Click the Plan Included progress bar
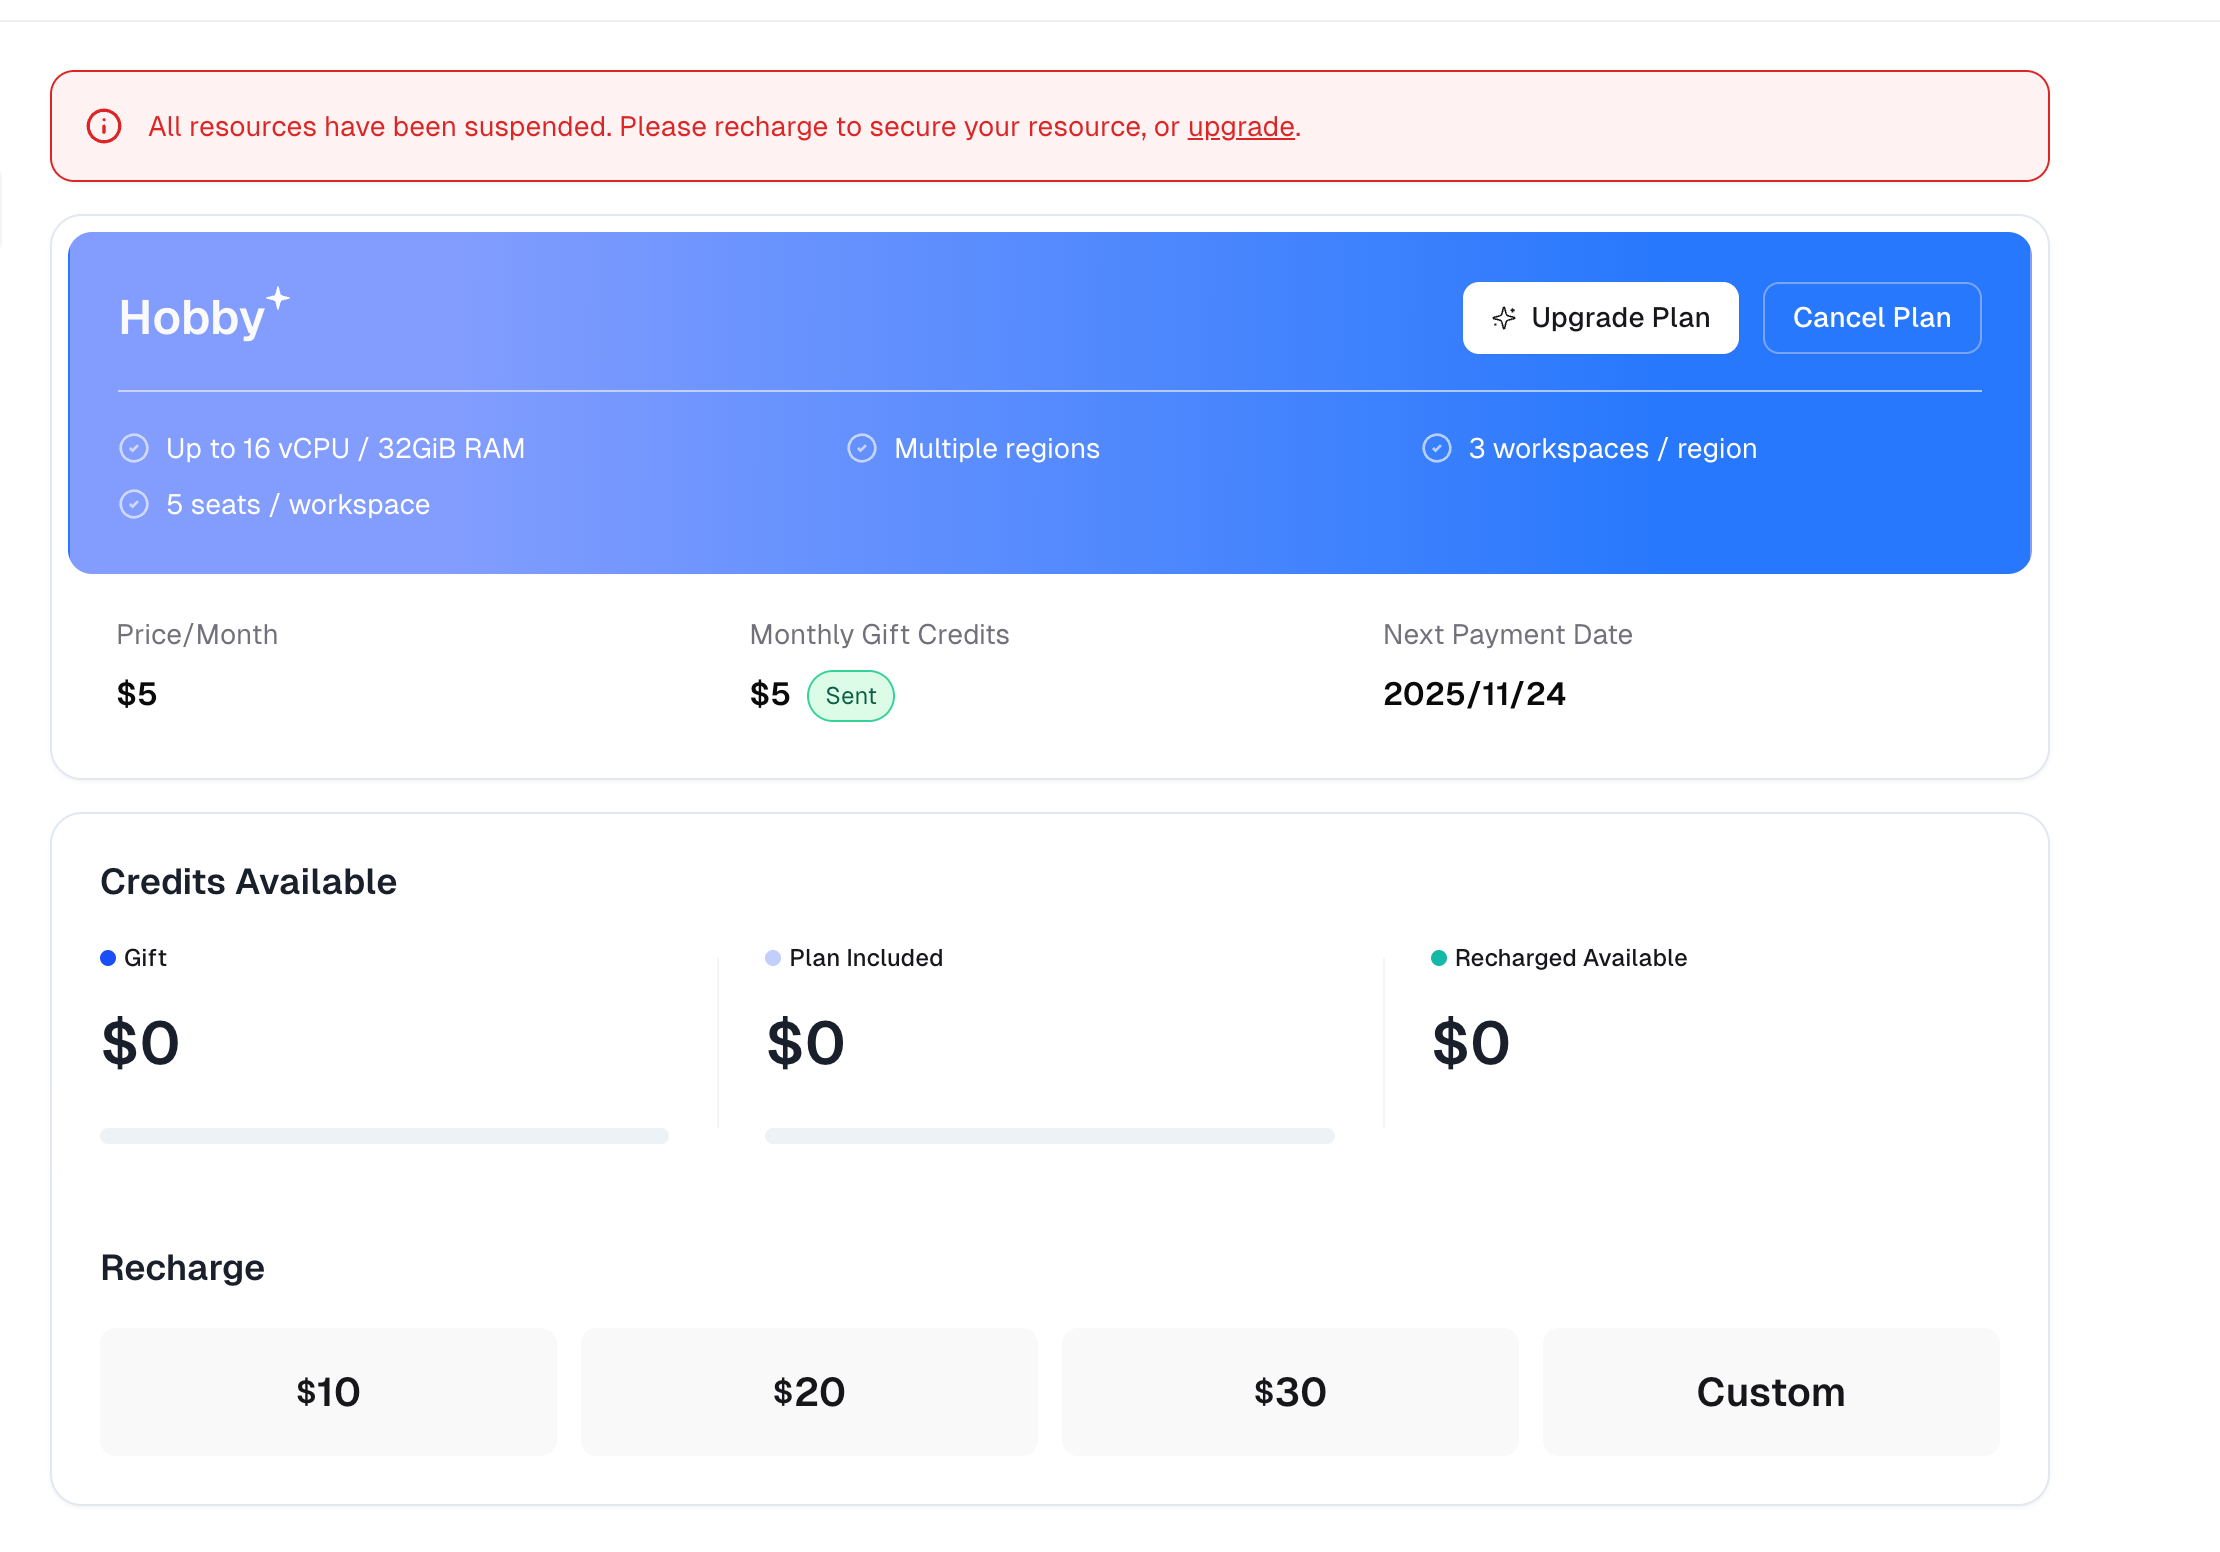This screenshot has width=2220, height=1552. (x=1049, y=1136)
